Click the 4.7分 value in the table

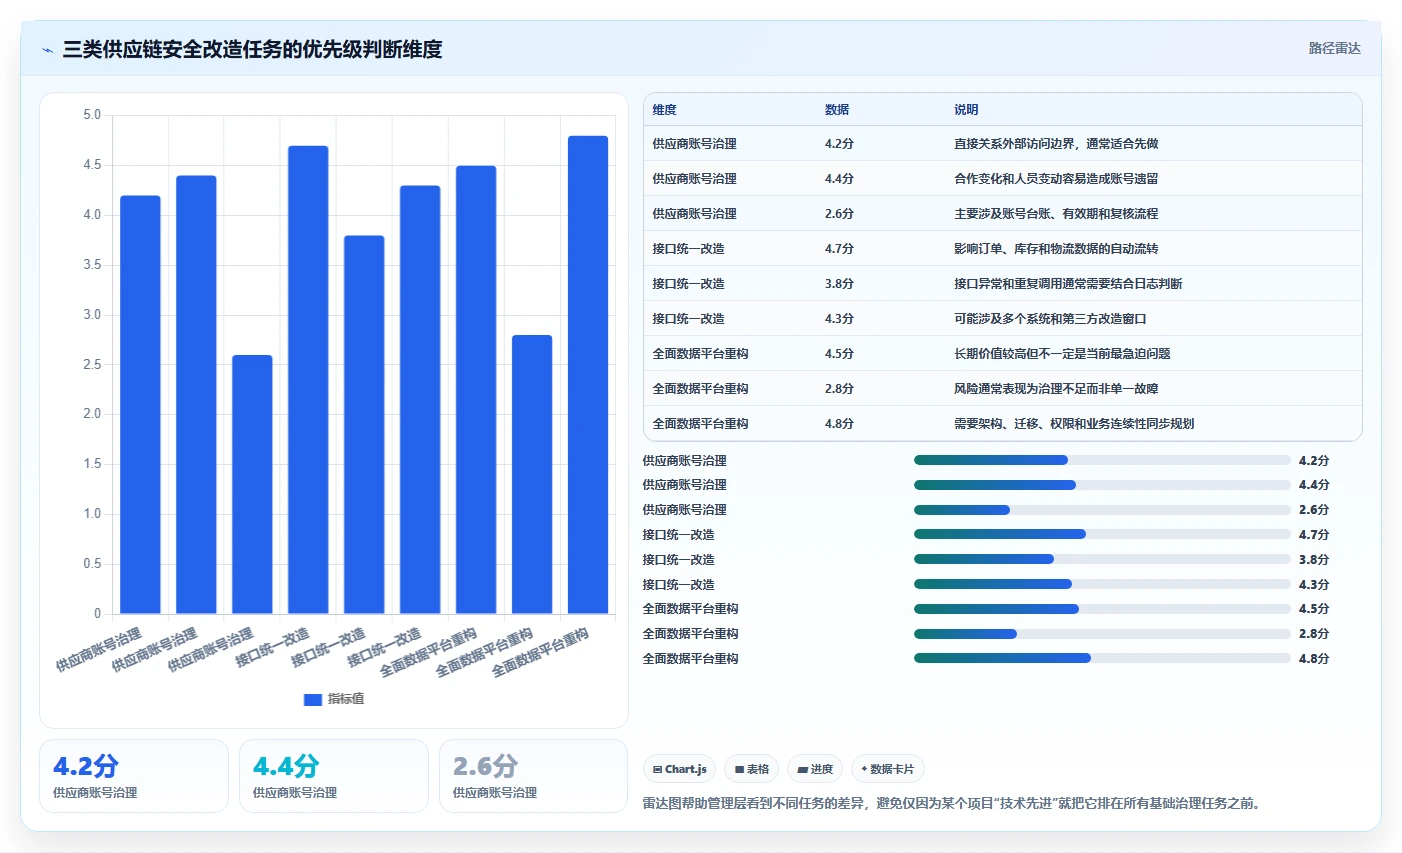click(839, 249)
